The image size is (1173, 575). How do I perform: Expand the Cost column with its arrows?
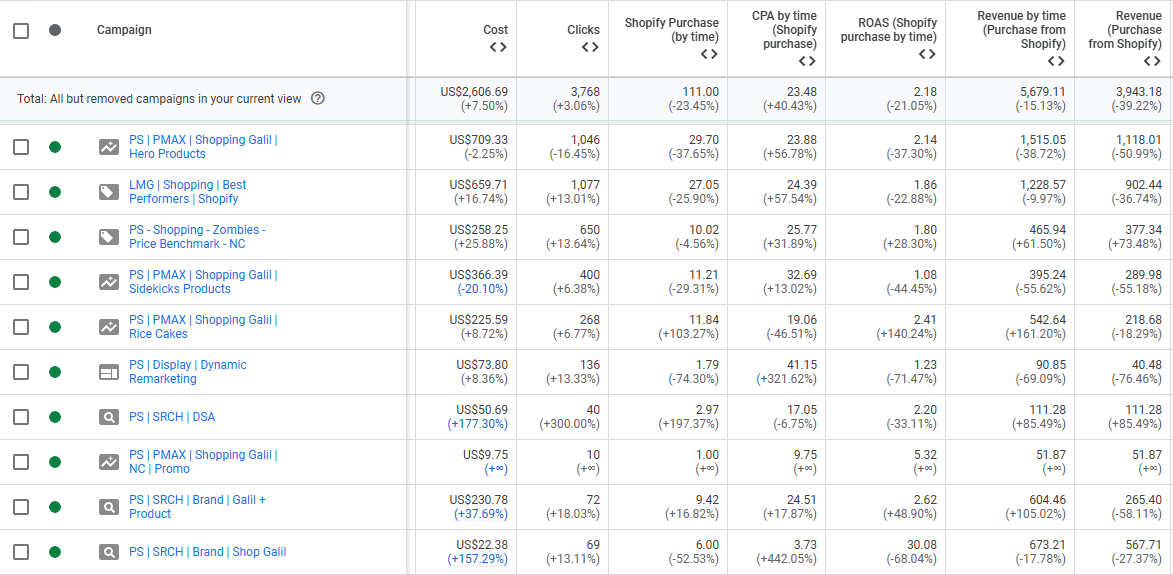click(498, 47)
